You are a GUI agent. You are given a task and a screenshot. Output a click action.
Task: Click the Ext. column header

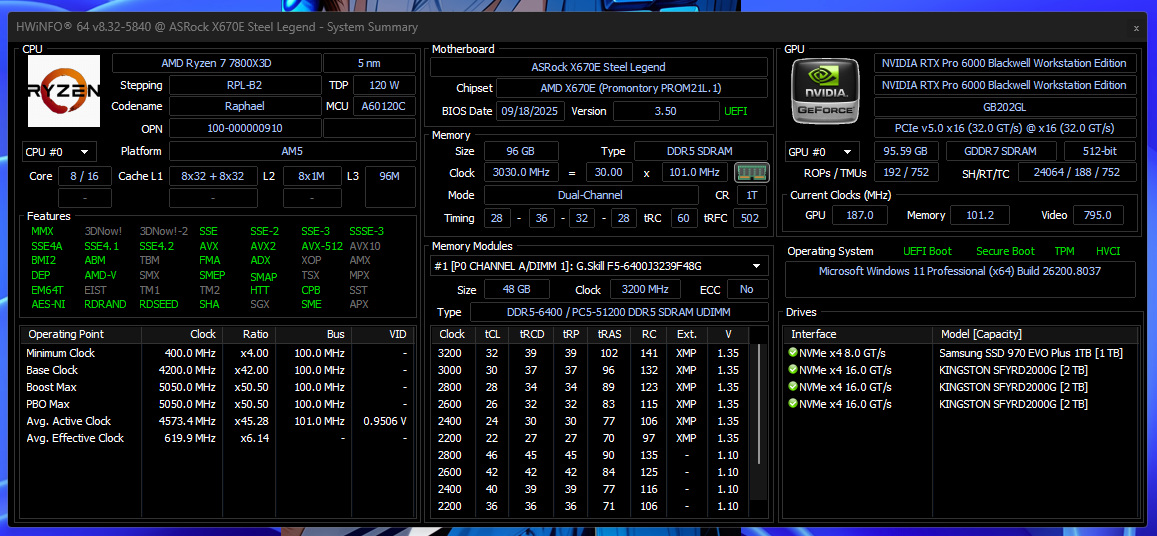pyautogui.click(x=686, y=334)
